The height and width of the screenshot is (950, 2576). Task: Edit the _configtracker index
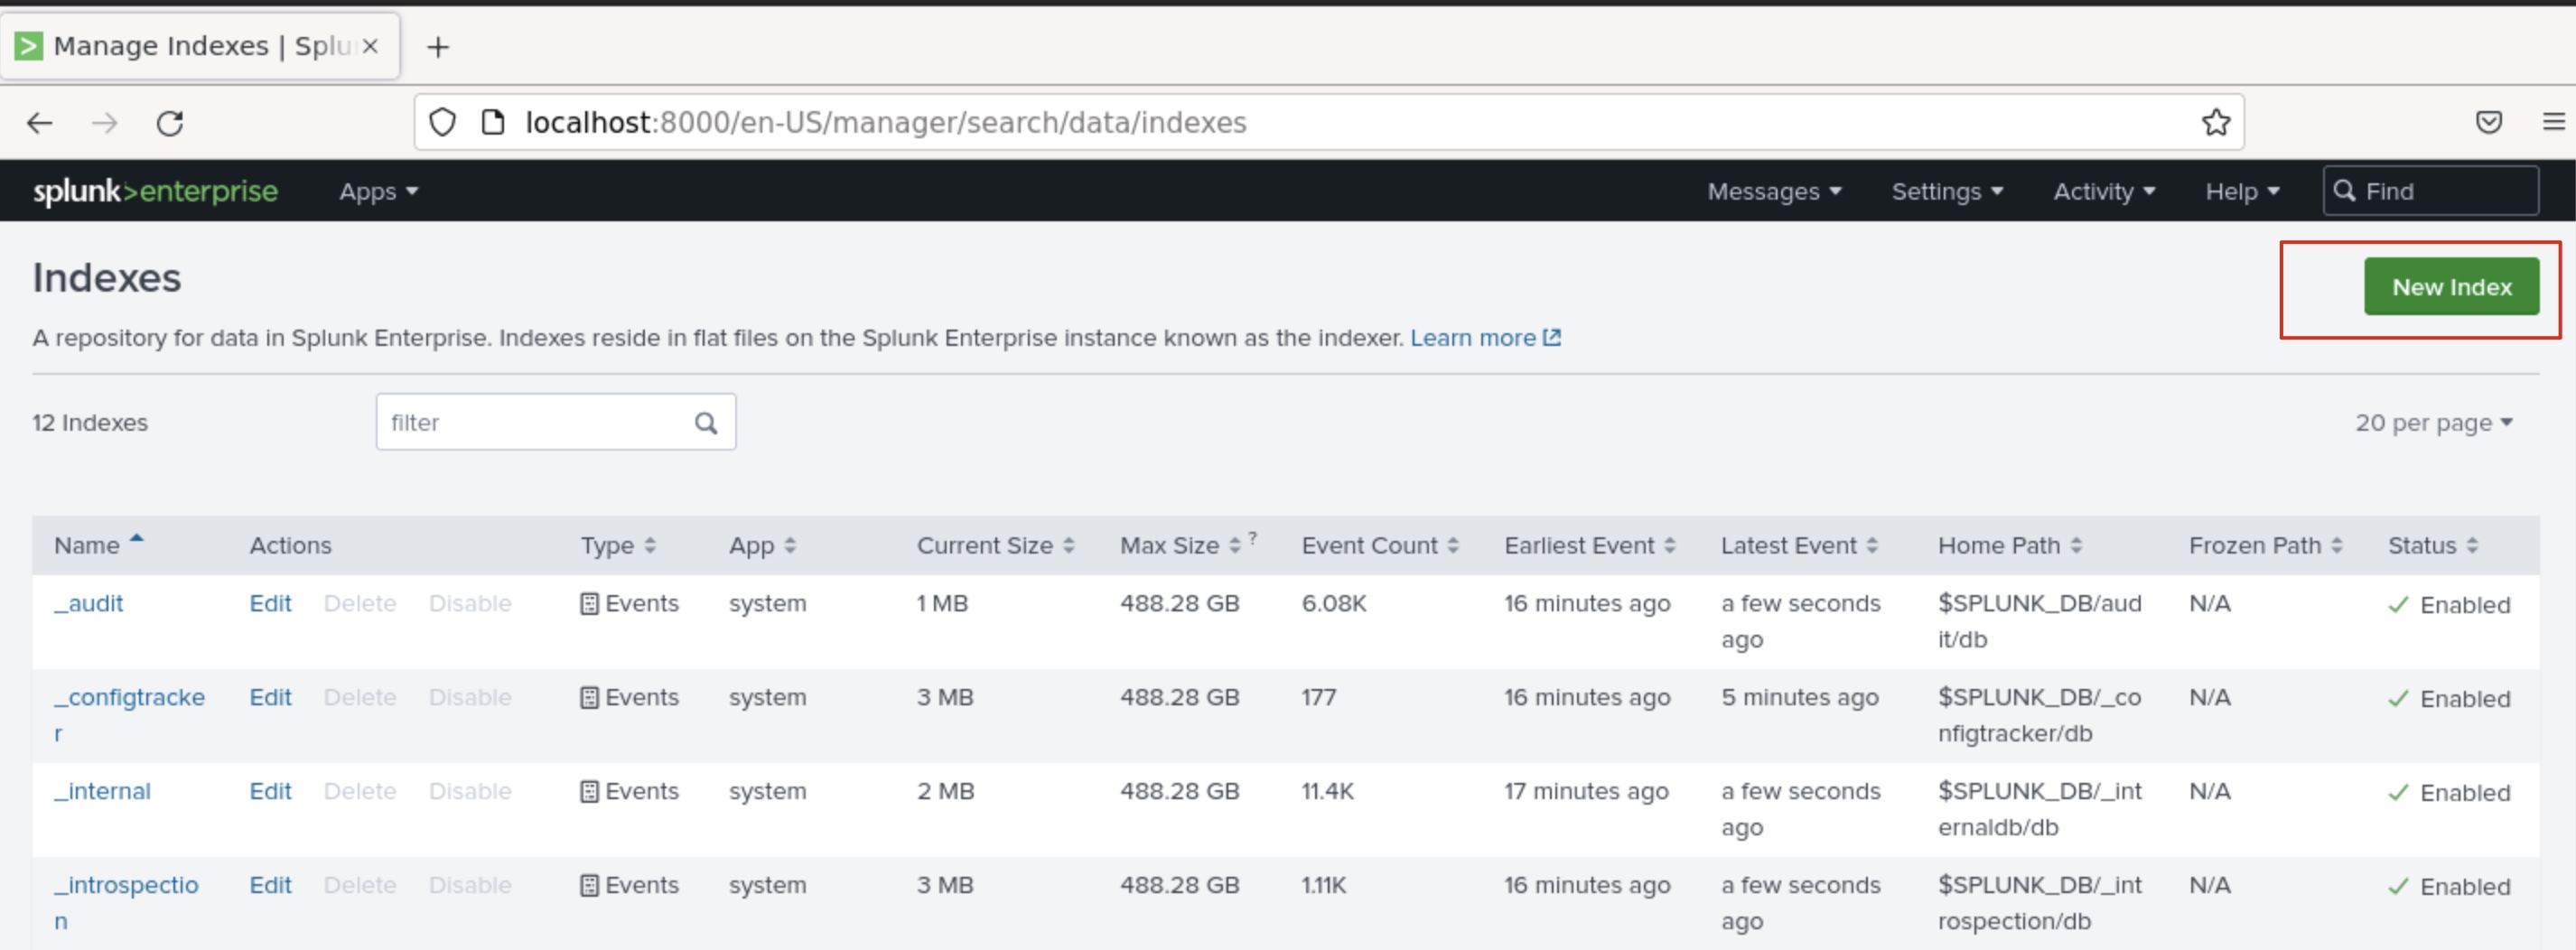point(270,698)
